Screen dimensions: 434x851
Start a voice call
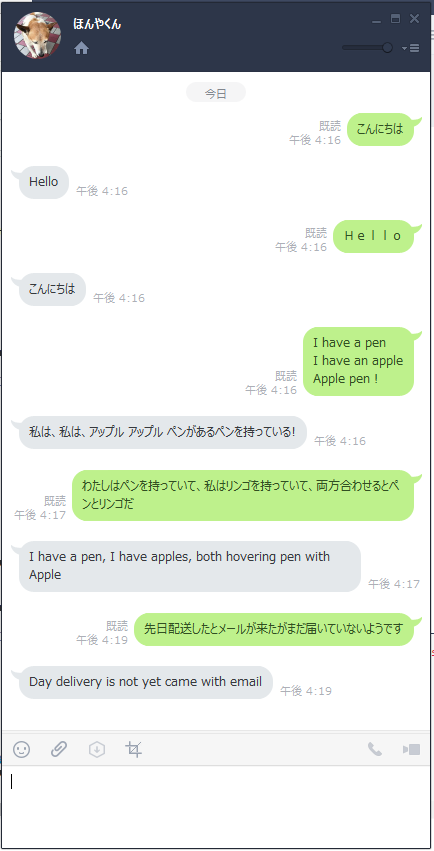pos(374,750)
